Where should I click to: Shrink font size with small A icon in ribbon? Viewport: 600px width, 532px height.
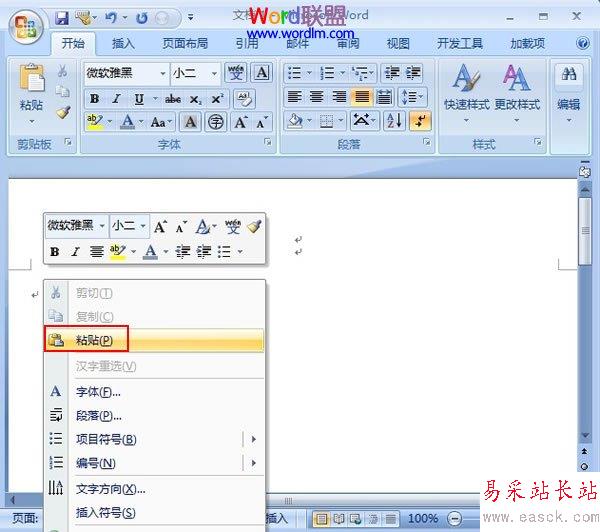tap(262, 122)
